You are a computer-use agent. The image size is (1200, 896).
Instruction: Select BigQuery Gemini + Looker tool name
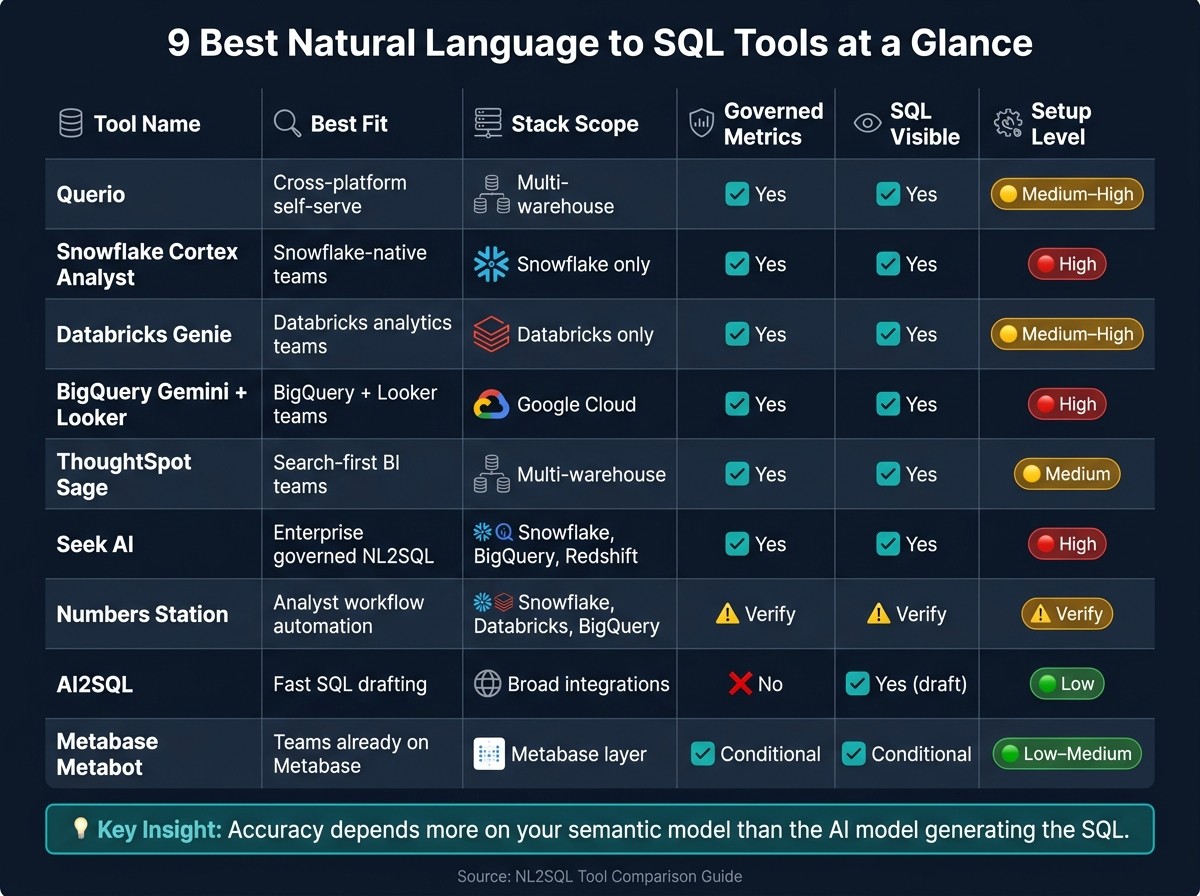click(152, 405)
